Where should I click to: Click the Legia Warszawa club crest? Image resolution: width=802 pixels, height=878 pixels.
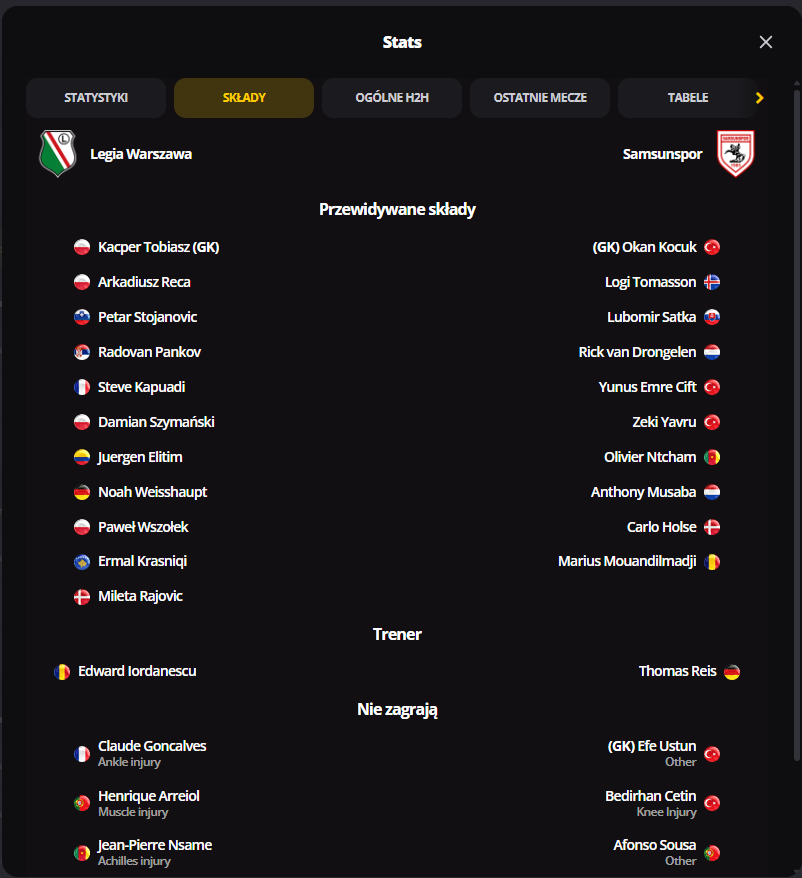coord(57,154)
